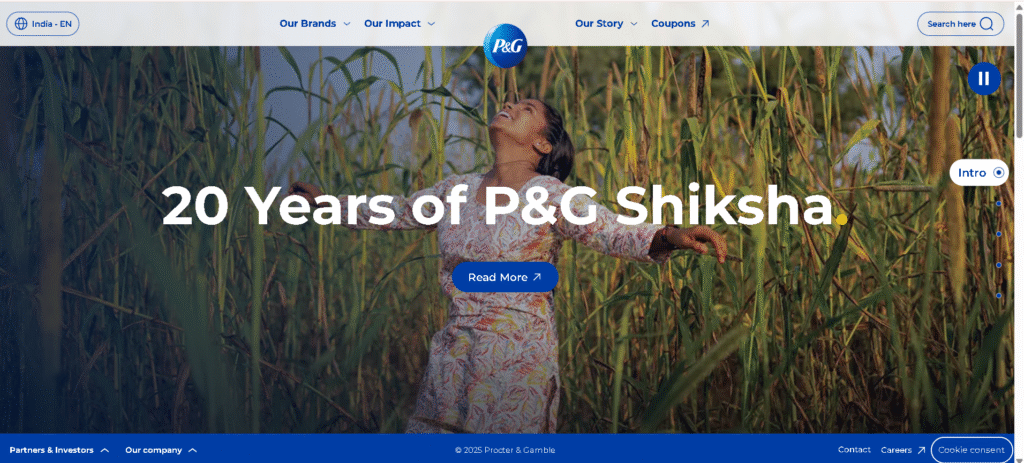Image resolution: width=1024 pixels, height=463 pixels.
Task: Click the Coupons external-link arrow icon
Action: tap(705, 24)
